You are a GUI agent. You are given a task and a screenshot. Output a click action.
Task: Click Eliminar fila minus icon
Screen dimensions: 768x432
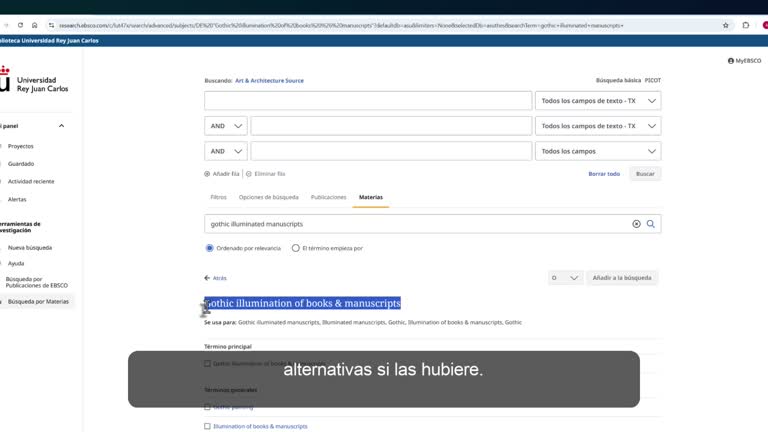[x=249, y=174]
